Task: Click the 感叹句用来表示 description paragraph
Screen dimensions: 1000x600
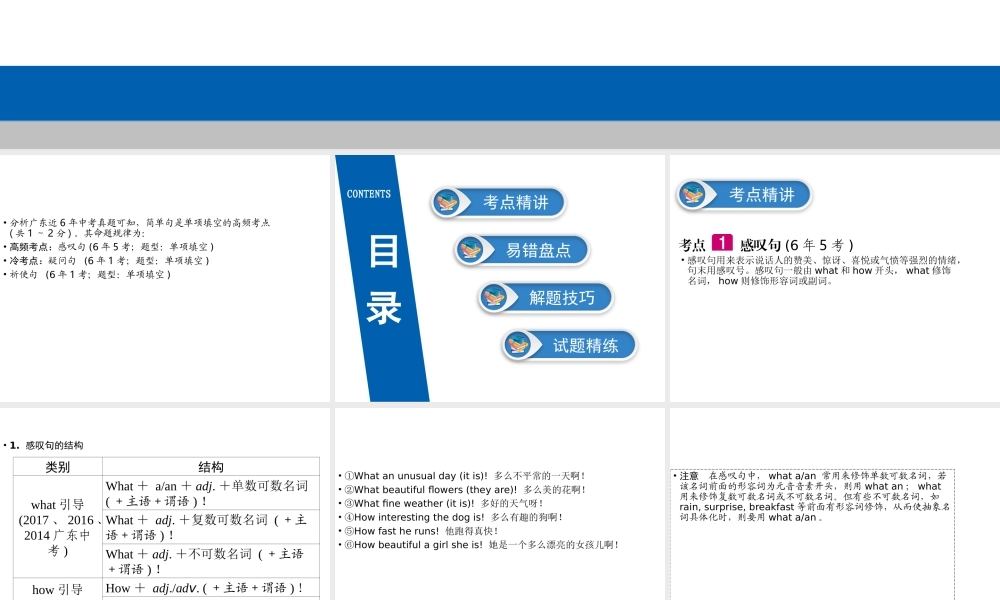Action: pos(821,270)
